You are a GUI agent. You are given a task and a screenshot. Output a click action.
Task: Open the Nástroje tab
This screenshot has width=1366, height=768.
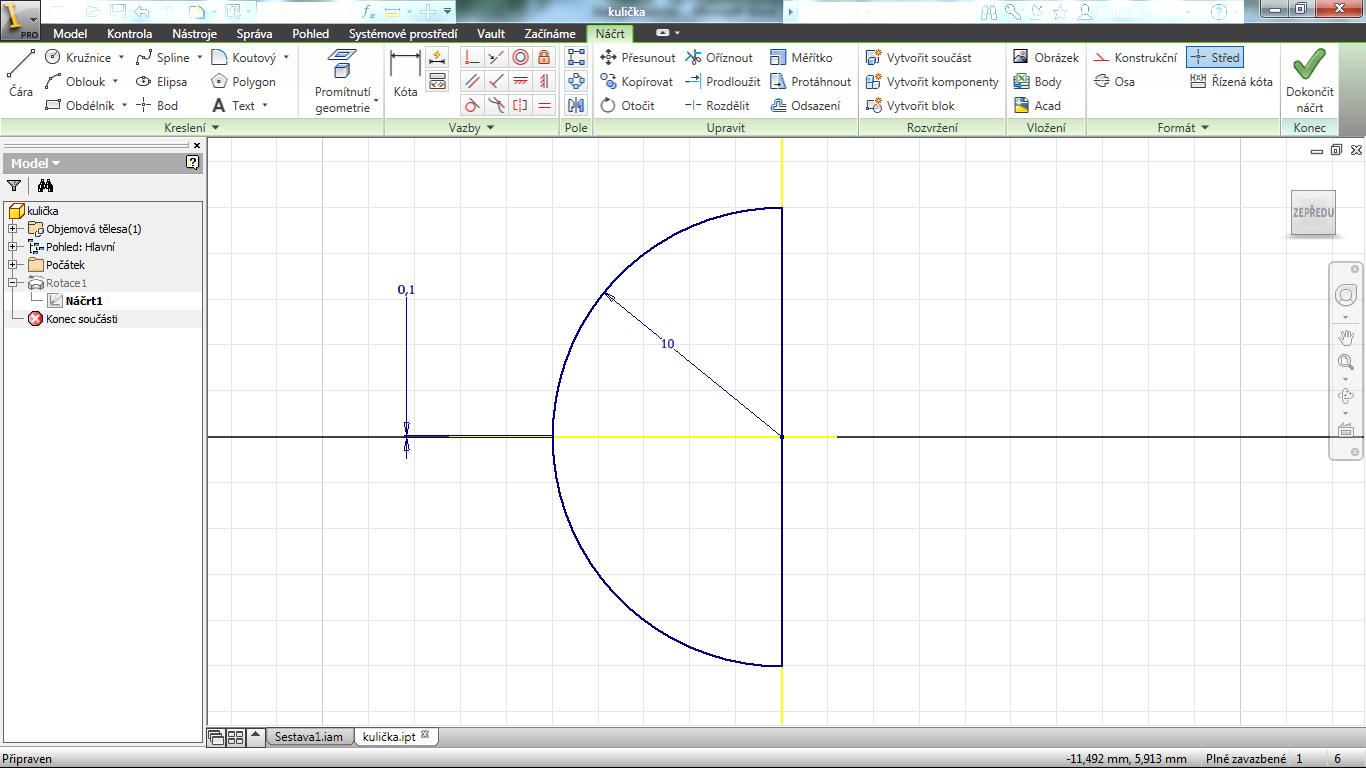[x=194, y=33]
